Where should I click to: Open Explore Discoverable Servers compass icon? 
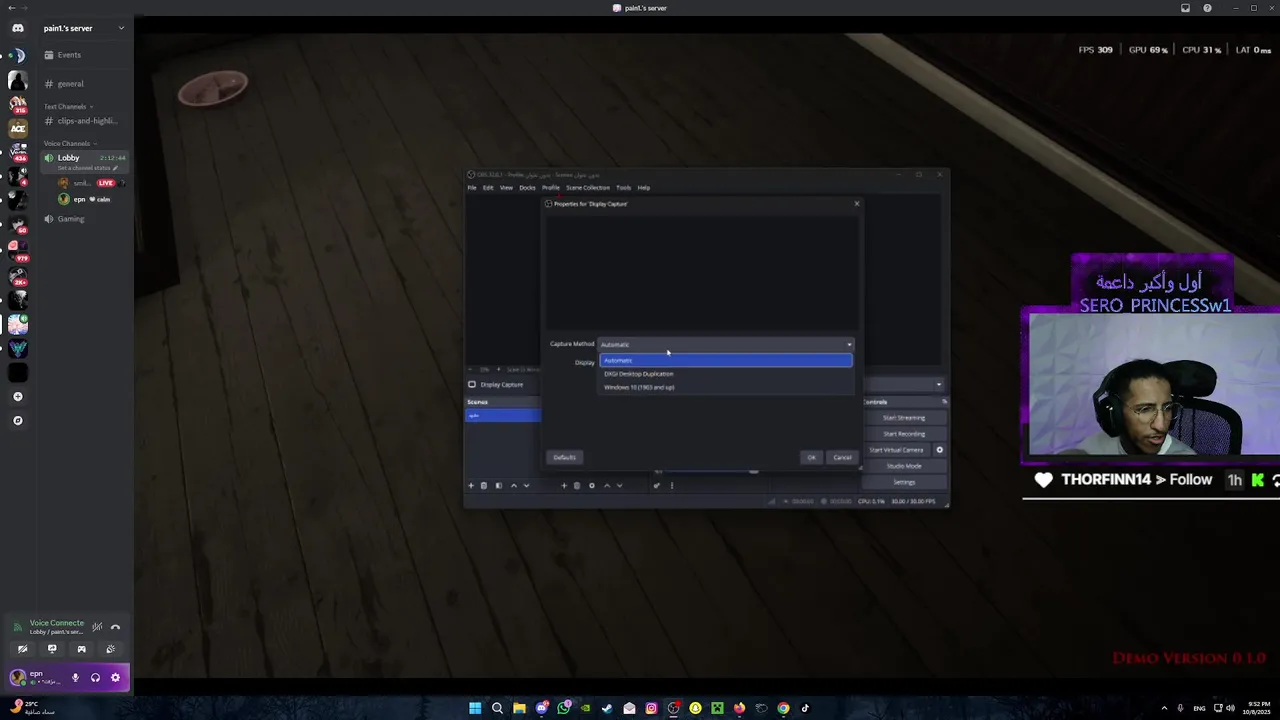[17, 421]
